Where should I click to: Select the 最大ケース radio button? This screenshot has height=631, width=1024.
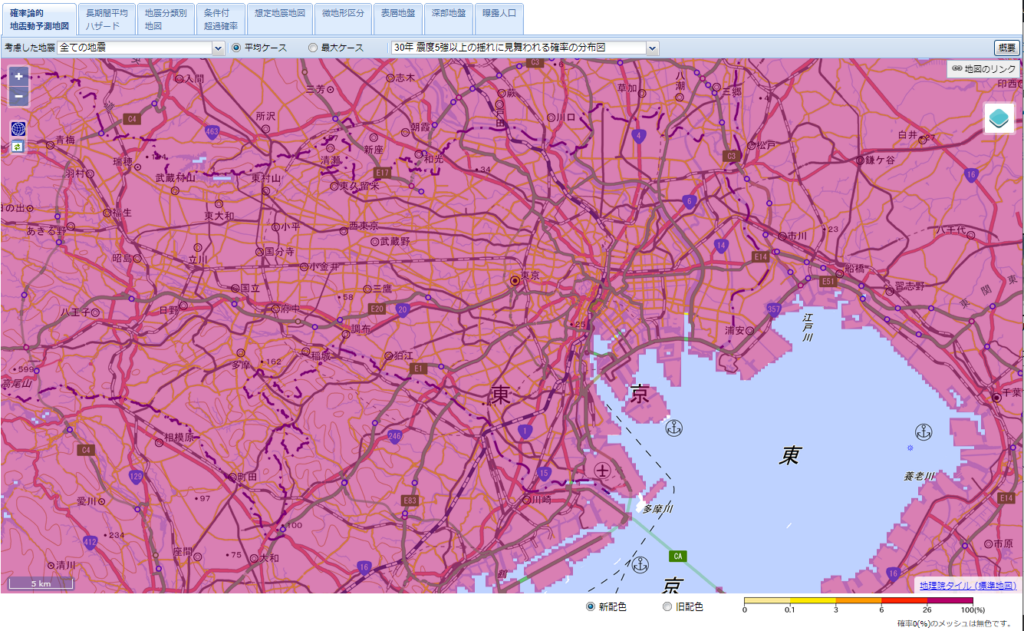point(313,47)
